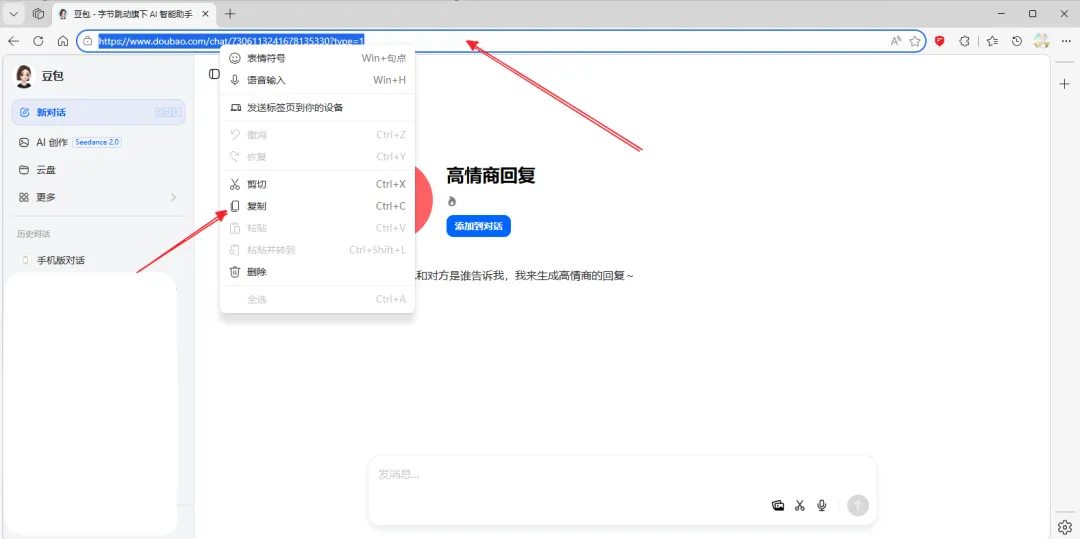Click the highlighted URL in address bar

click(231, 41)
